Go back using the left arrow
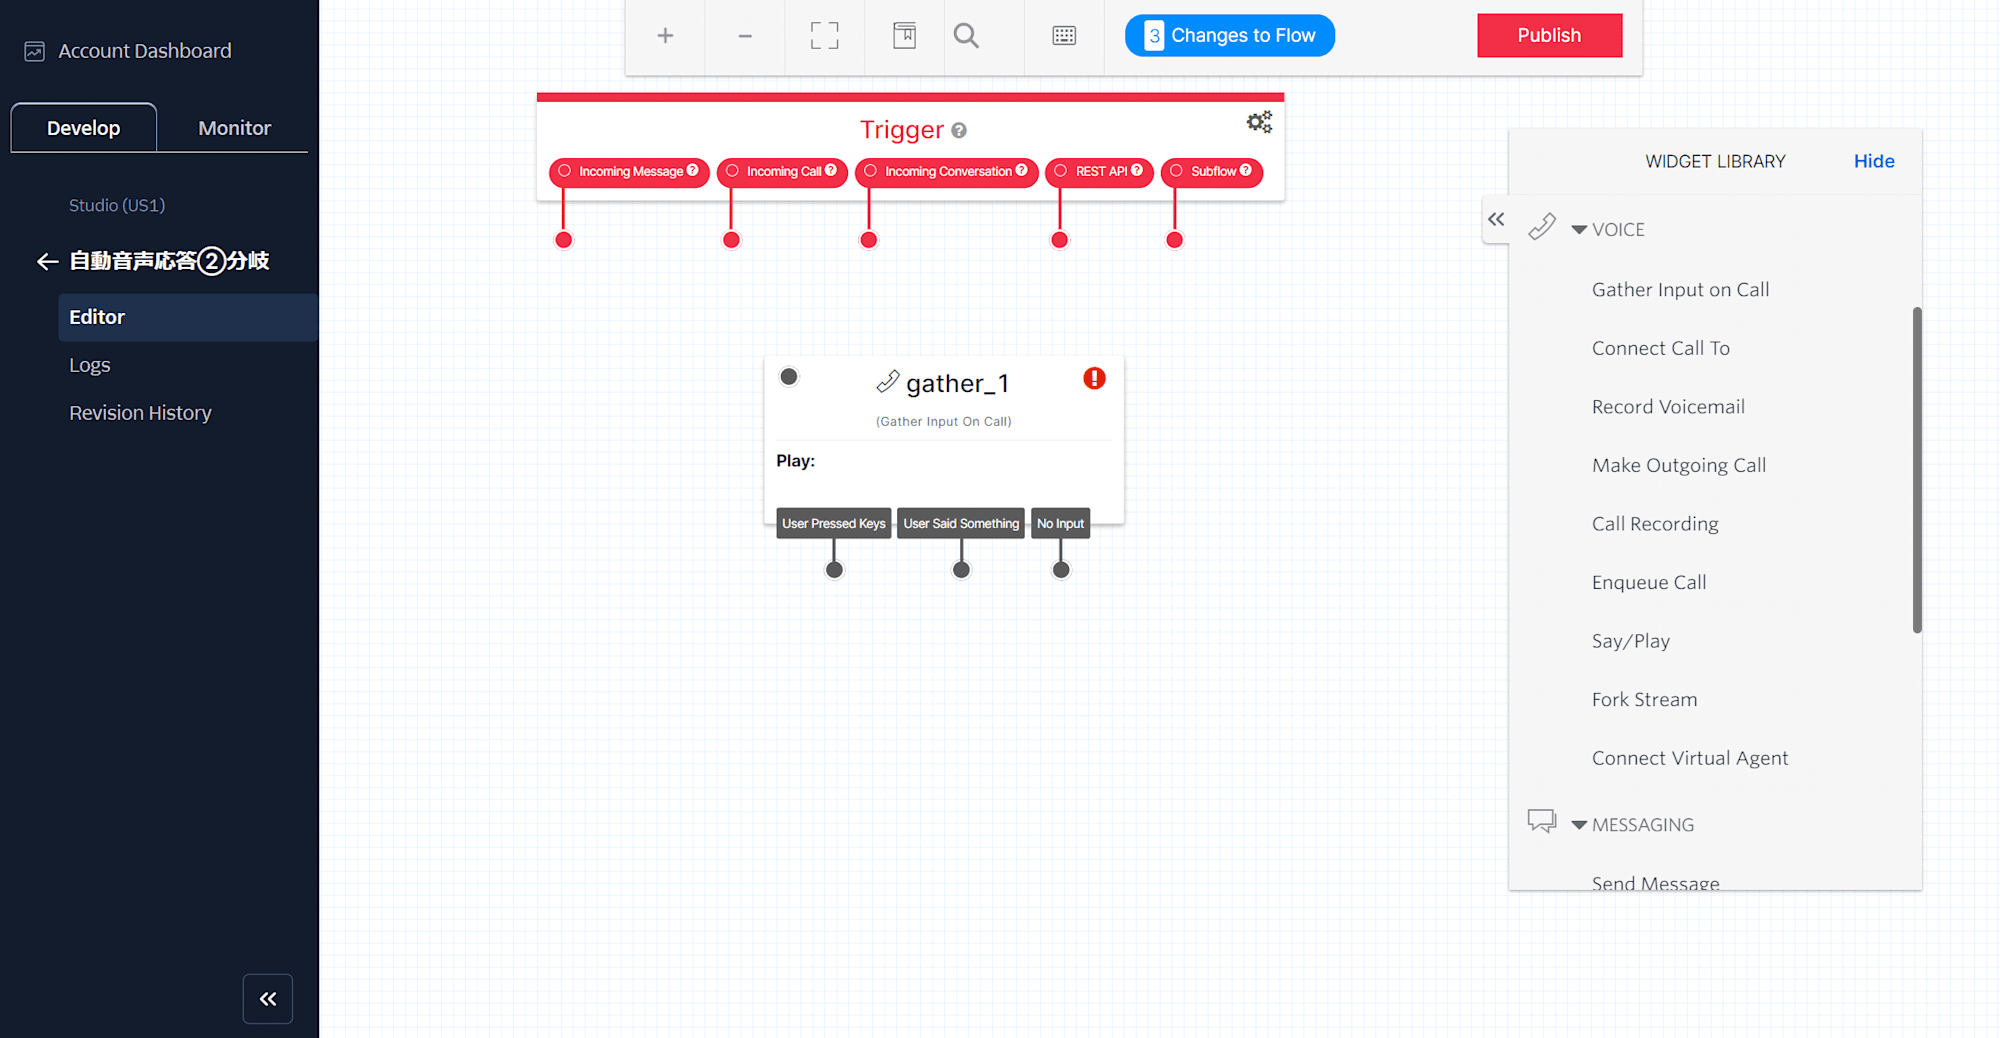 (47, 262)
